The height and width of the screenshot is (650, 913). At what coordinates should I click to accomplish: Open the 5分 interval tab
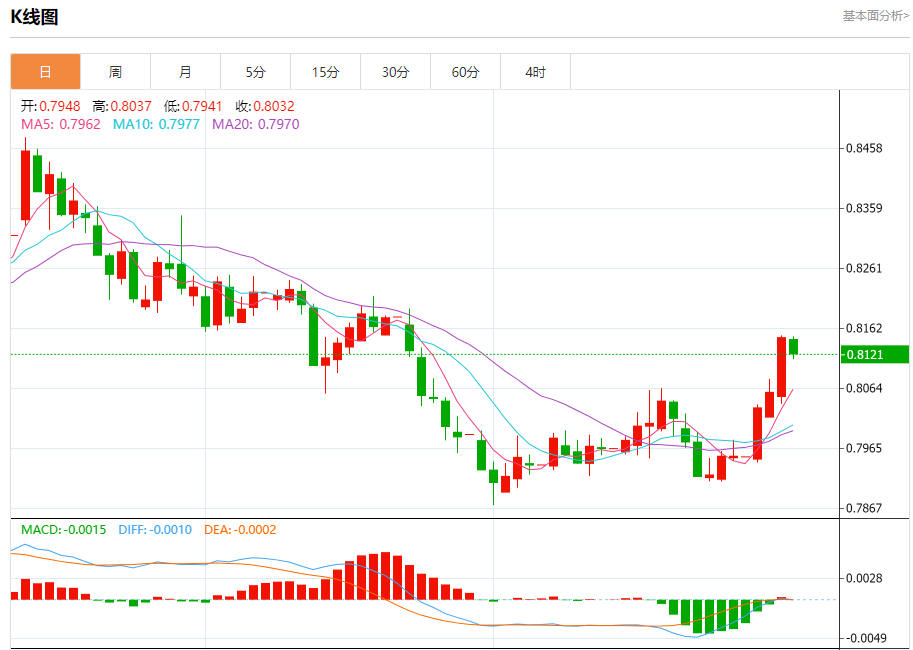pos(255,72)
